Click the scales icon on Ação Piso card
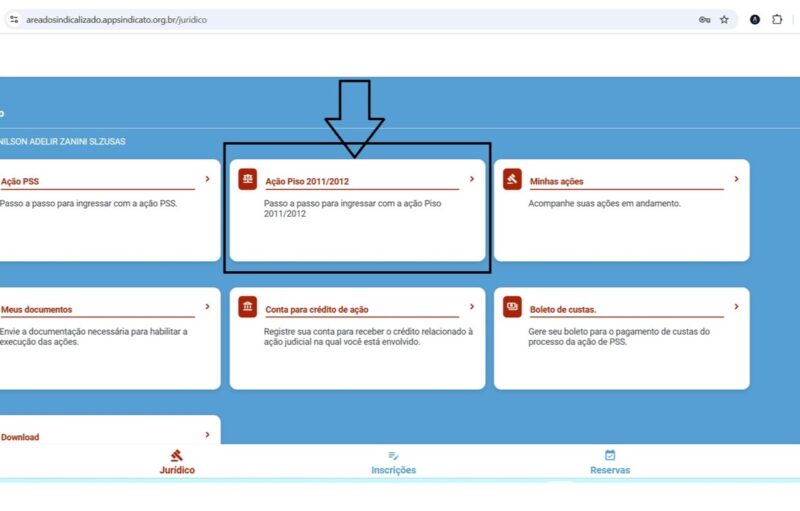 [248, 180]
